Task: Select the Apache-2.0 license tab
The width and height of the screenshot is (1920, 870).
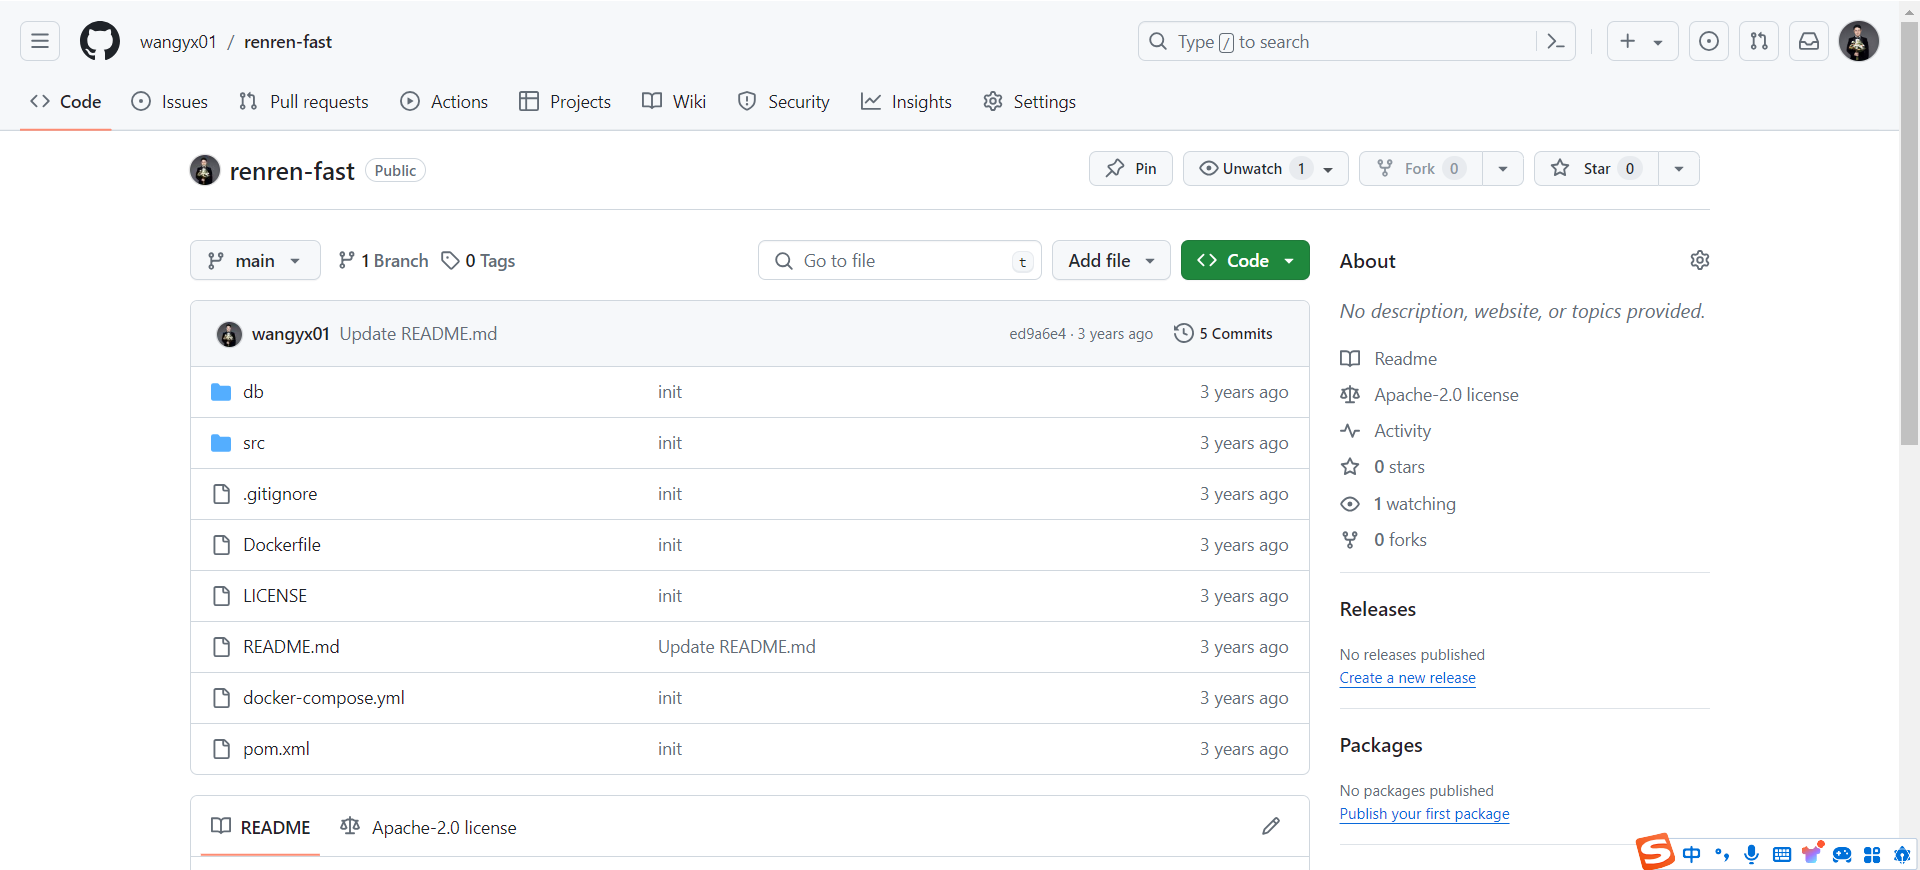Action: pyautogui.click(x=428, y=827)
